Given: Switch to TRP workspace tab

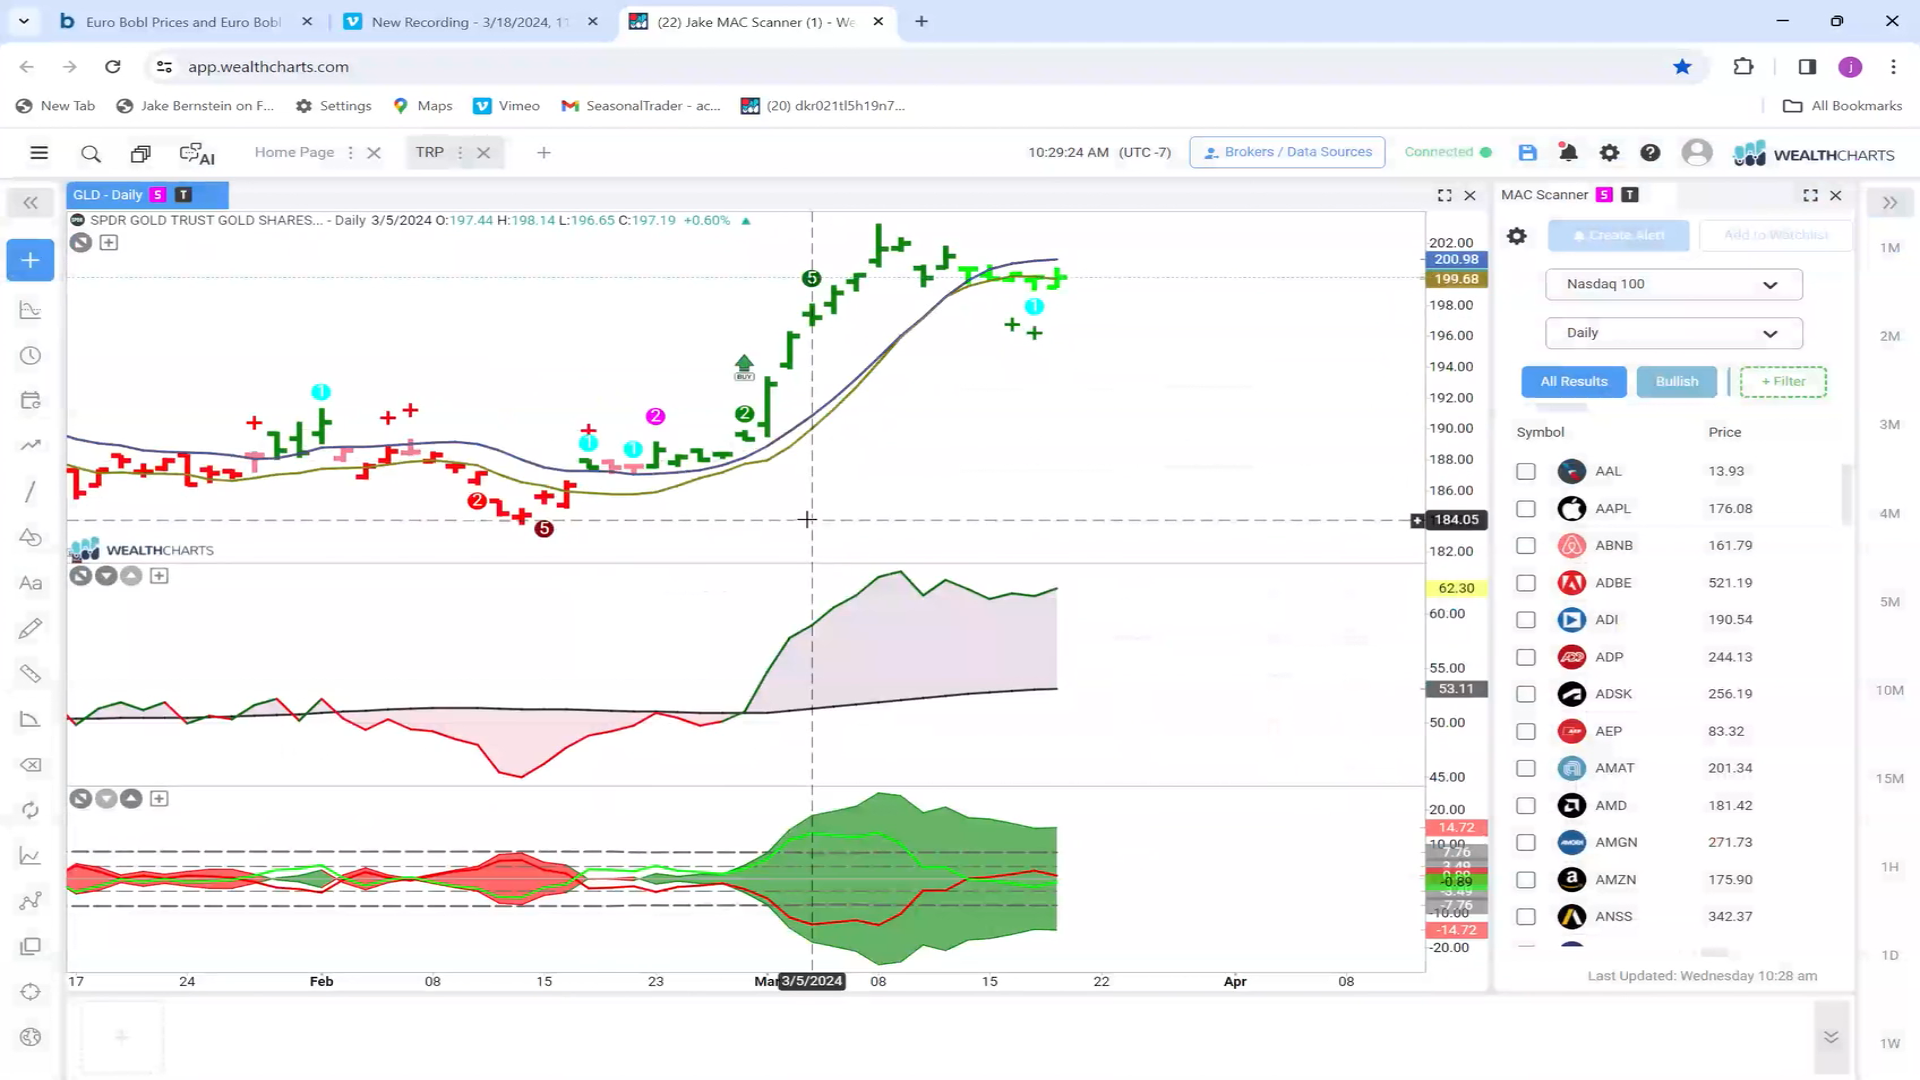Looking at the screenshot, I should click(x=430, y=152).
